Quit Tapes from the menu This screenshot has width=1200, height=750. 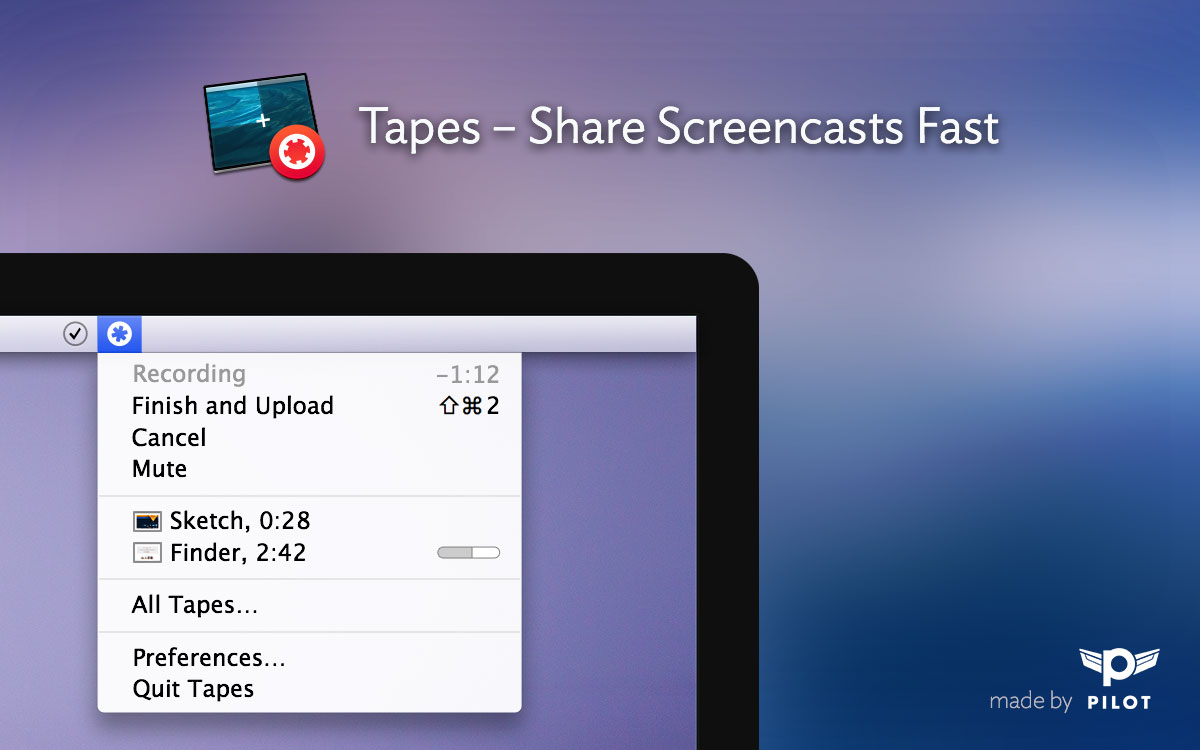click(309, 689)
